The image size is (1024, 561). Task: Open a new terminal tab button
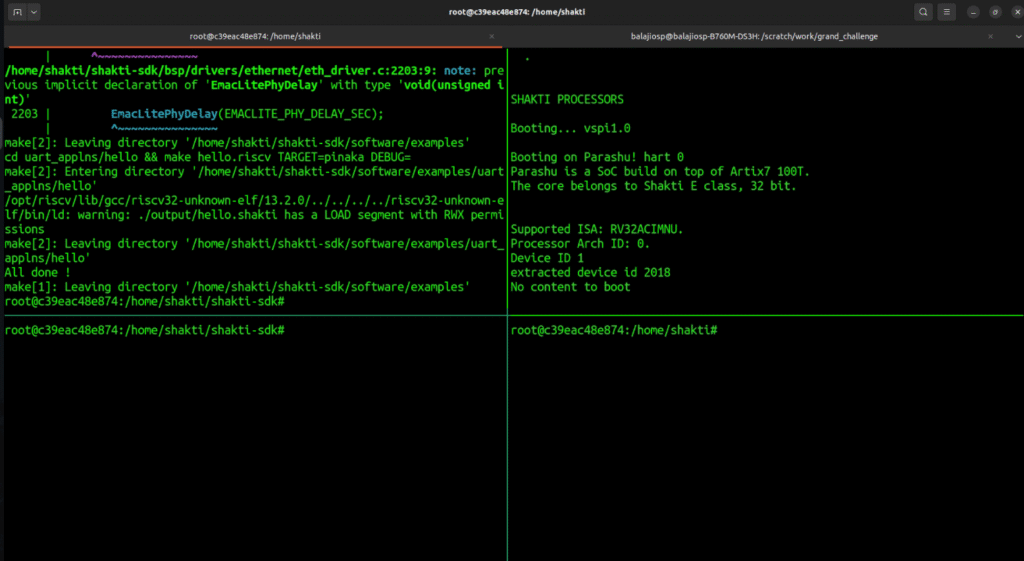pos(17,12)
